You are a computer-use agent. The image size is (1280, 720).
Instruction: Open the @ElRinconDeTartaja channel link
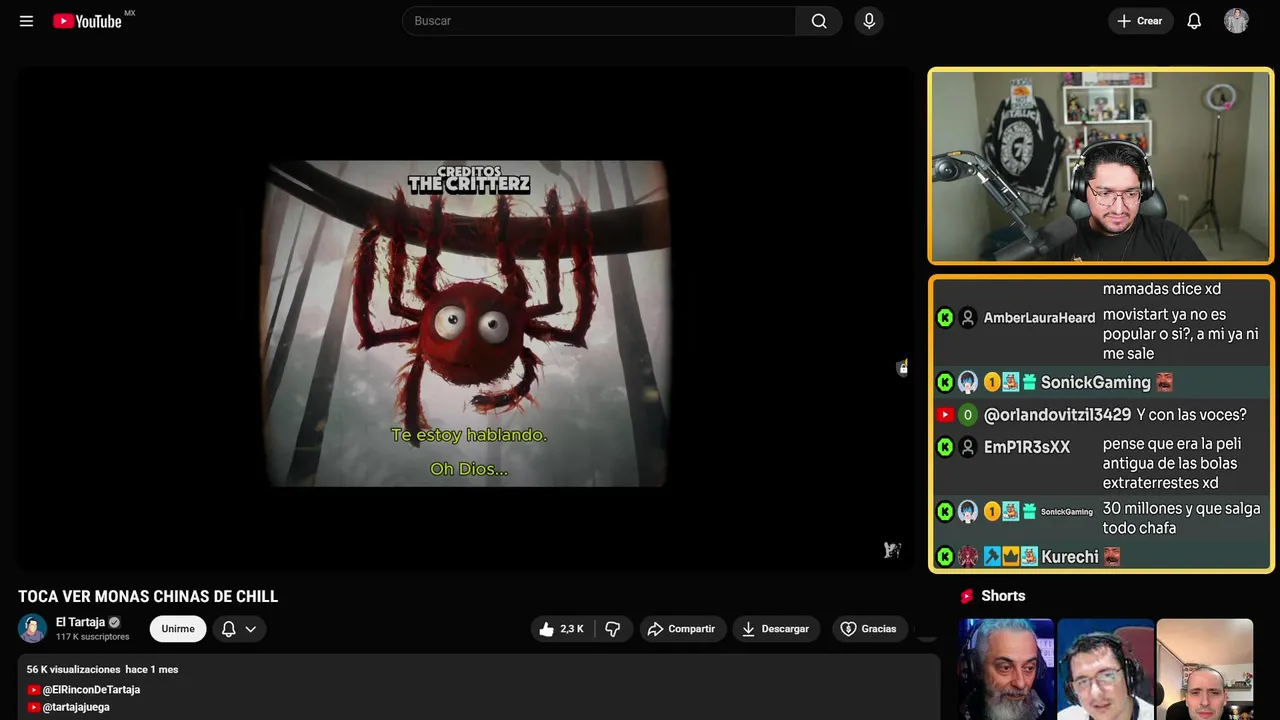[x=91, y=690]
